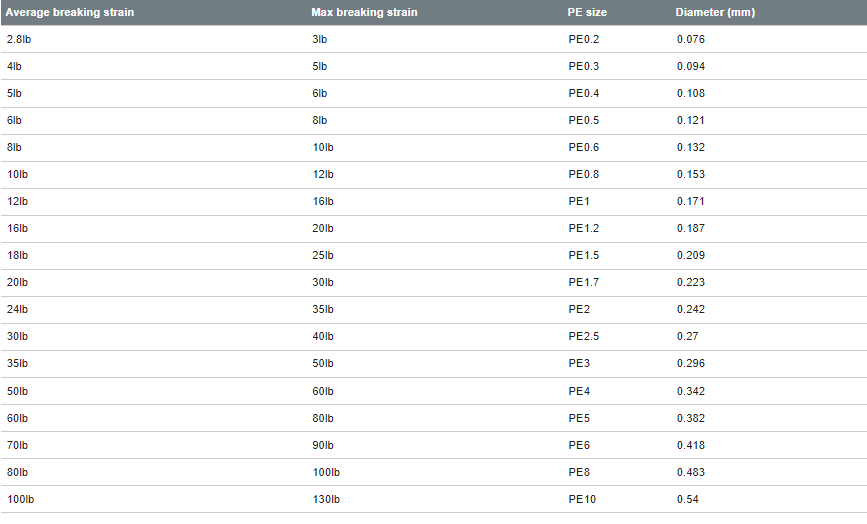This screenshot has height=524, width=867.
Task: Click the 100lb average strain cell
Action: [x=20, y=499]
